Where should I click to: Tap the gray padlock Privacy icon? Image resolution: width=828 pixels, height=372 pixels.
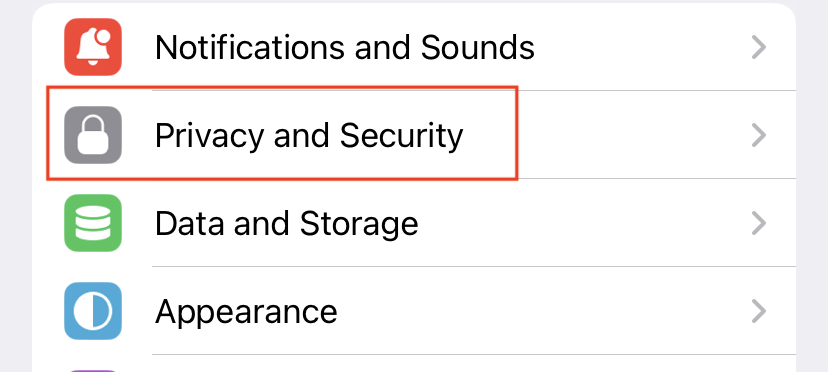point(93,135)
